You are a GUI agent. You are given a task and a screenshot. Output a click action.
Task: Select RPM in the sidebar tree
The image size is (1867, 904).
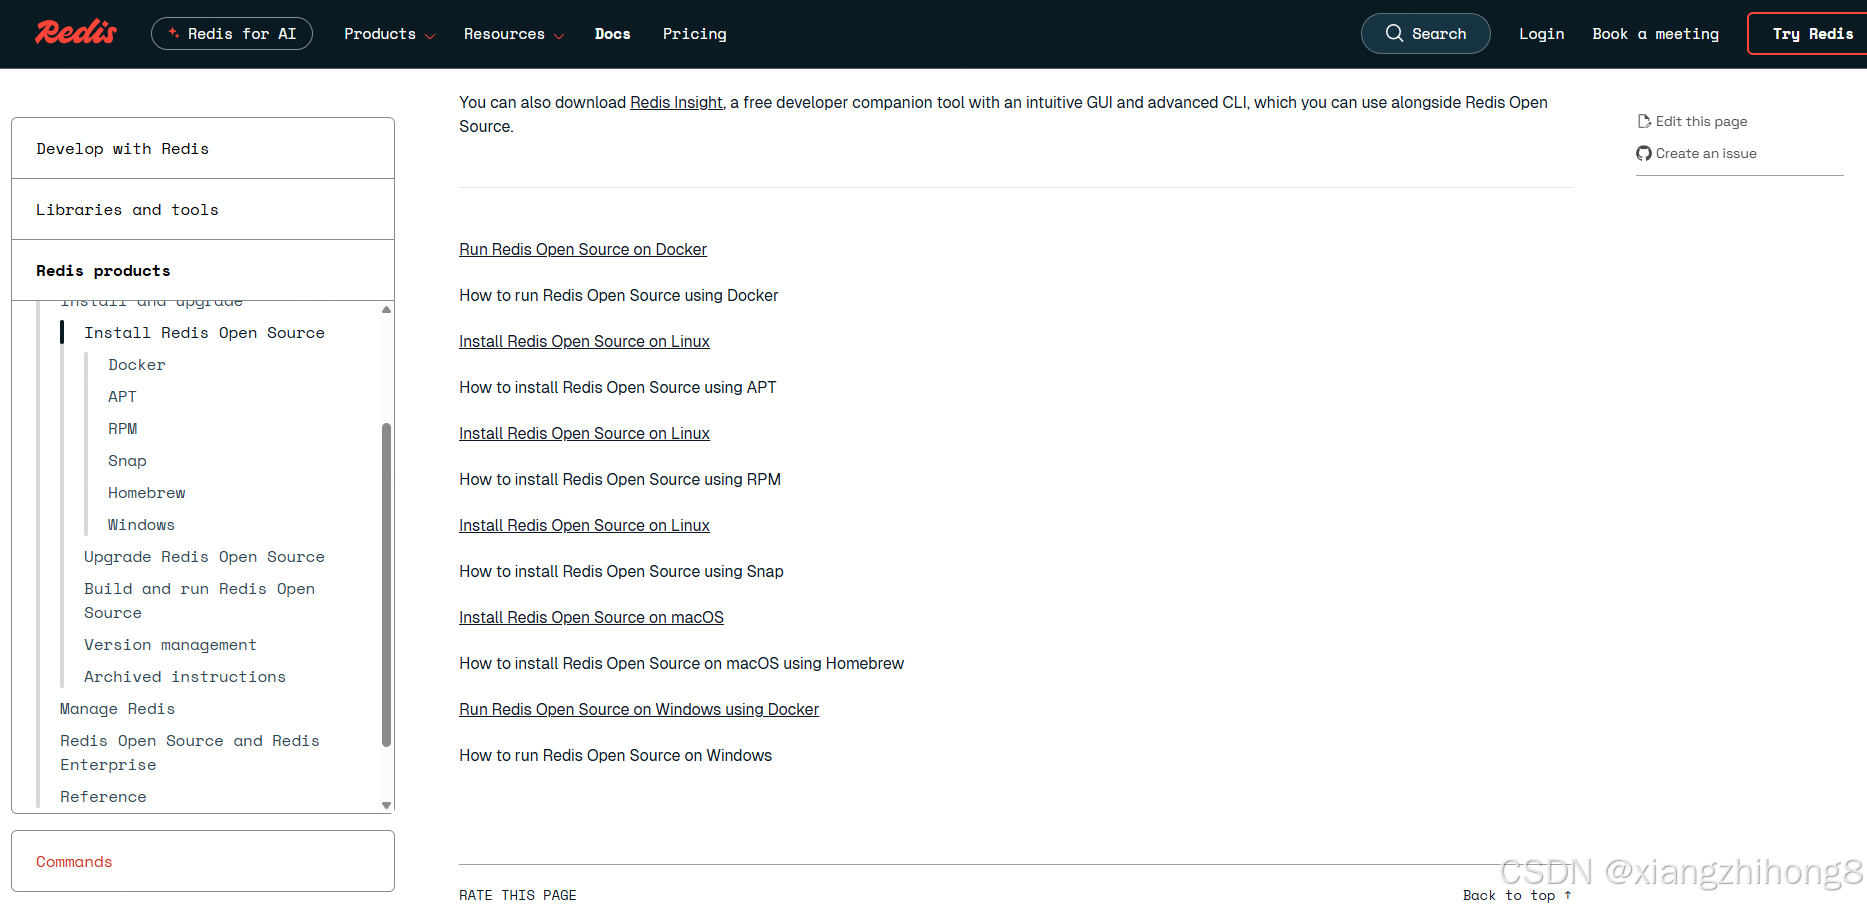[123, 429]
